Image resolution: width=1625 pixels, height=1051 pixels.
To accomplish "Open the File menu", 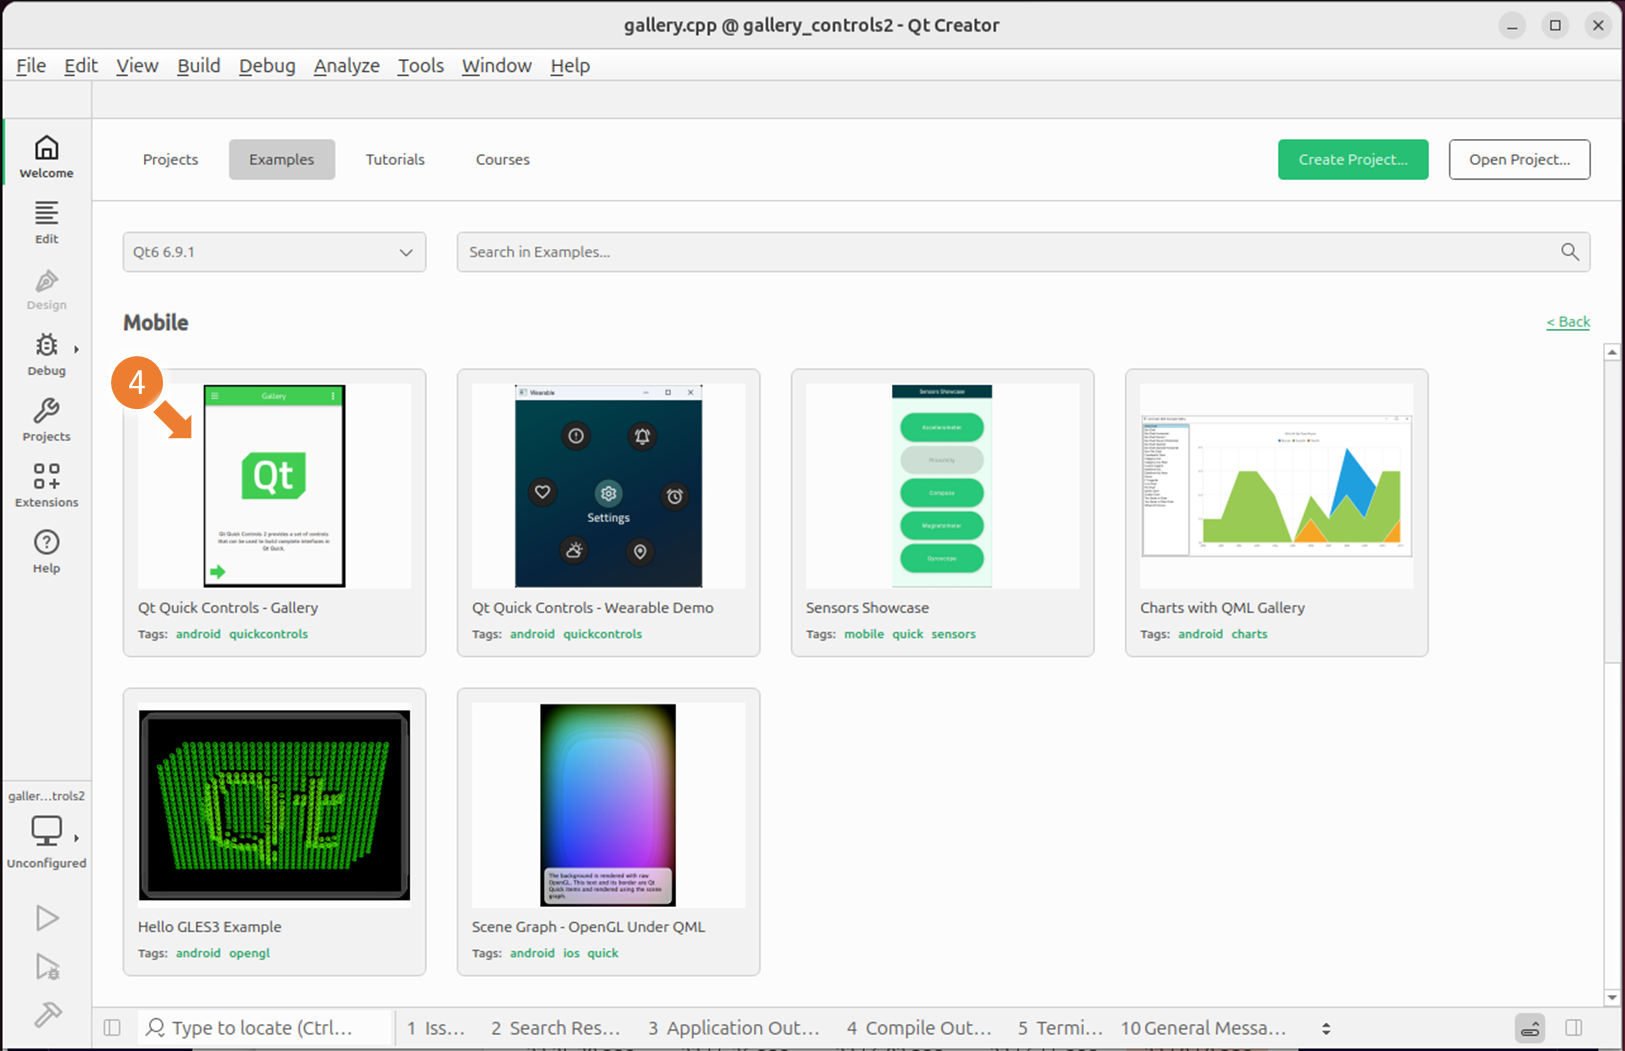I will (x=31, y=66).
